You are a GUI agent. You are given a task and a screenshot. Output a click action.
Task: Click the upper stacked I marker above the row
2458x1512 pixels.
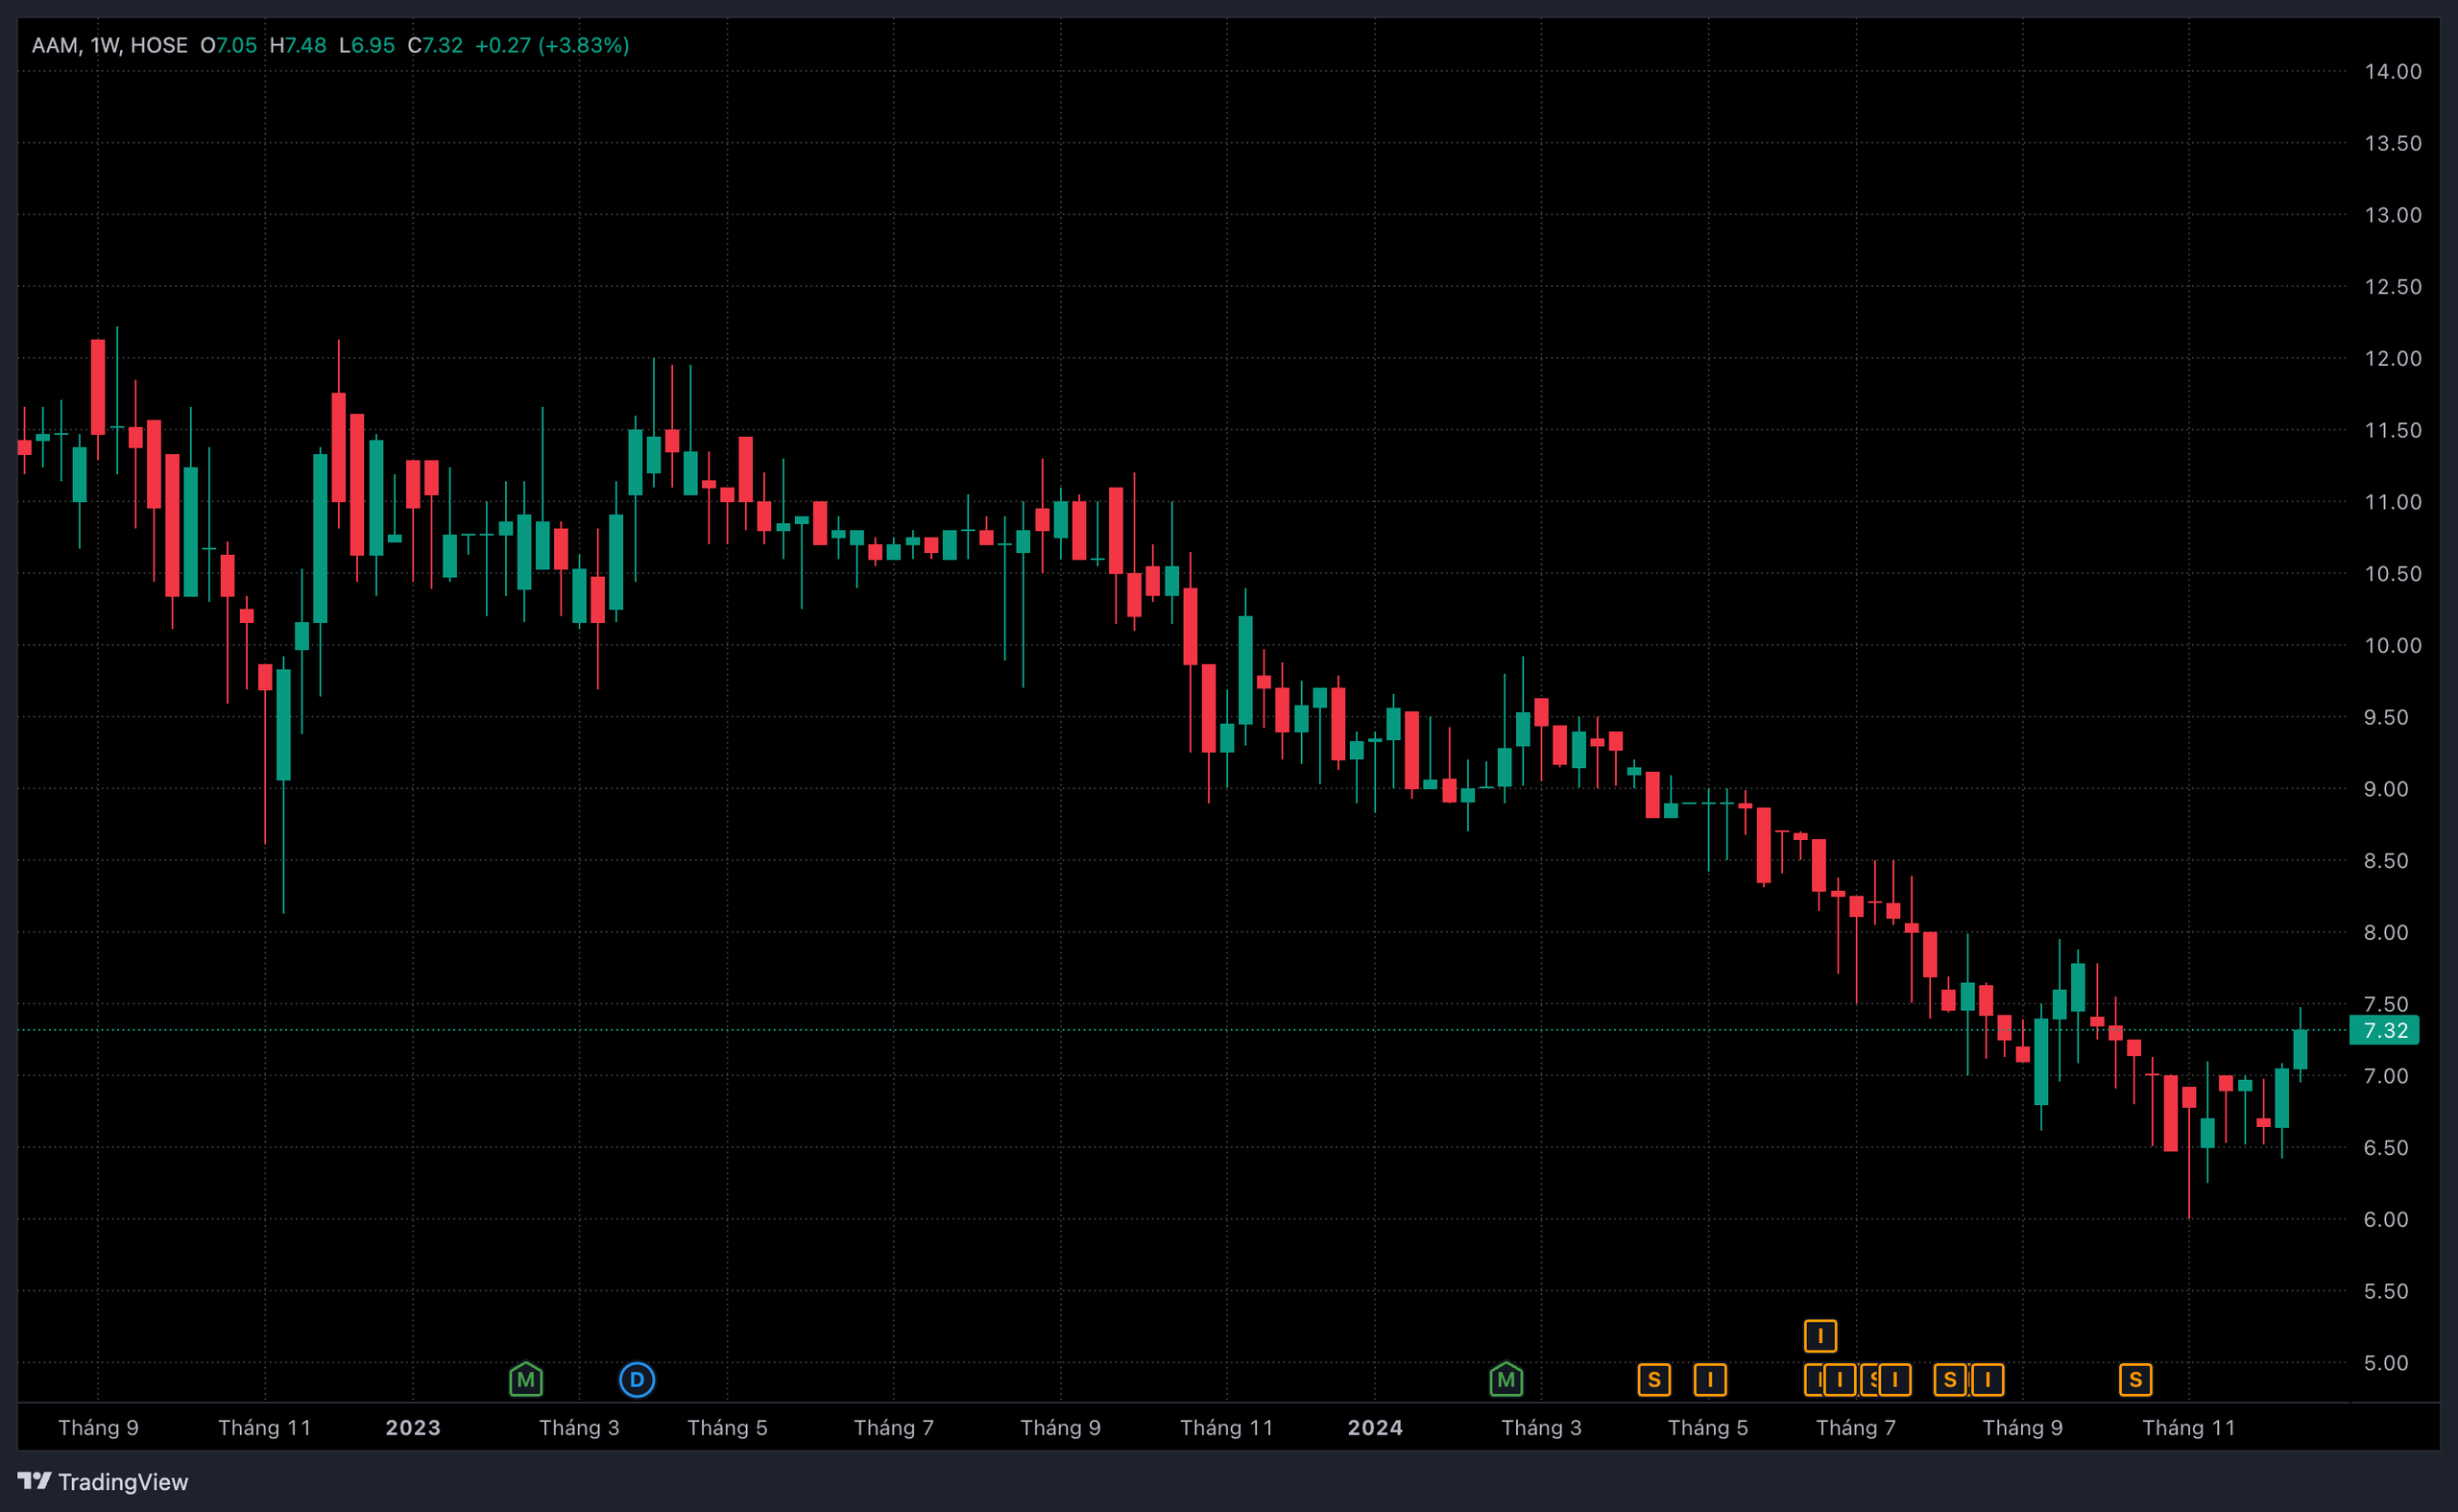(1820, 1335)
